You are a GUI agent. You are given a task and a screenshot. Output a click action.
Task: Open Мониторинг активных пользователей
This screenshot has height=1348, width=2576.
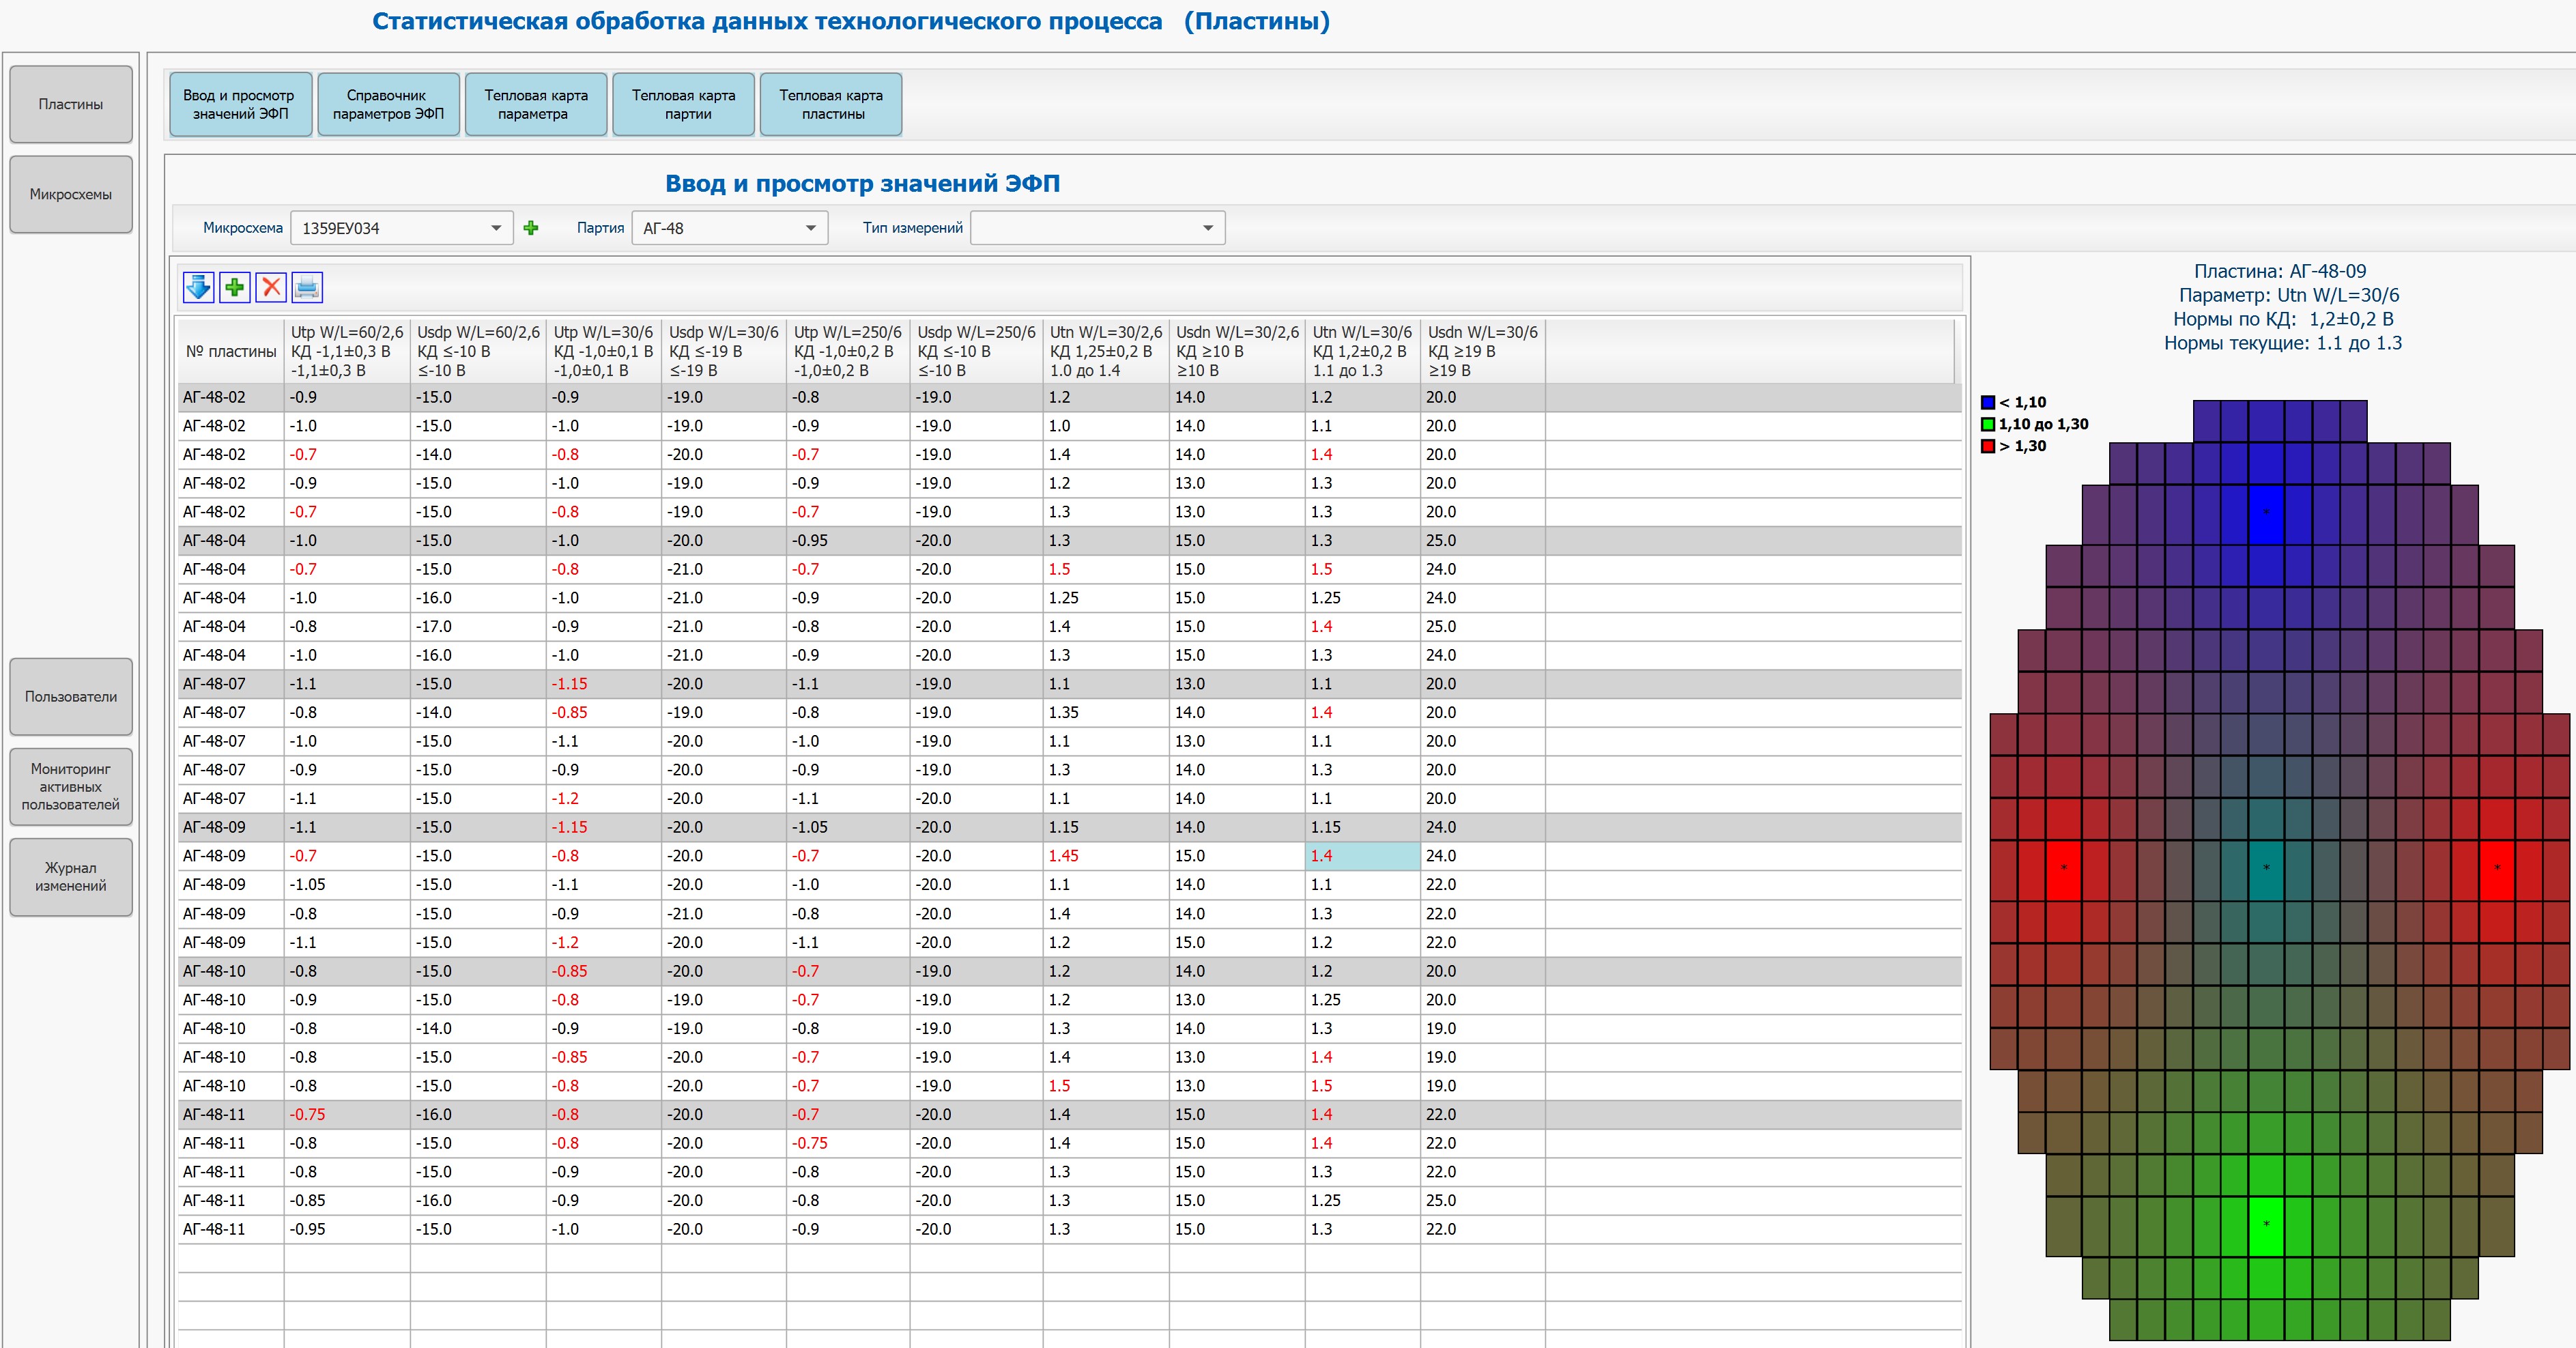coord(71,786)
